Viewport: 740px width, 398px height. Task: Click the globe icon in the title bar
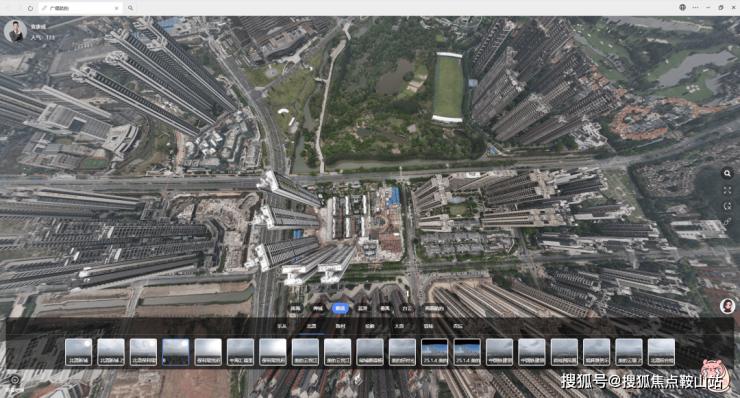pyautogui.click(x=682, y=8)
